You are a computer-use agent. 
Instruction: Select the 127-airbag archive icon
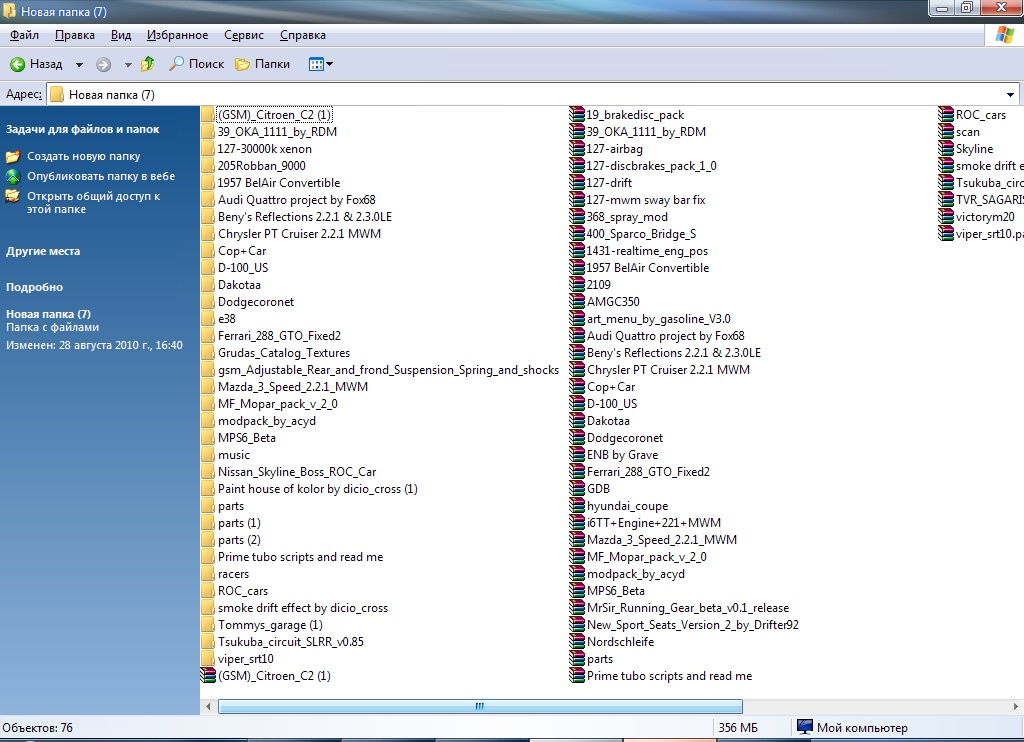coord(577,149)
